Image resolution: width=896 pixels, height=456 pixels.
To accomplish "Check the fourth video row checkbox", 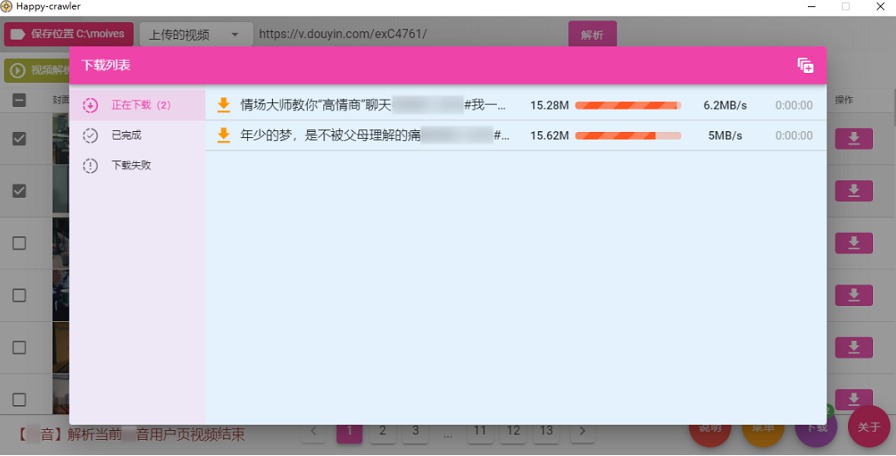I will pyautogui.click(x=19, y=295).
